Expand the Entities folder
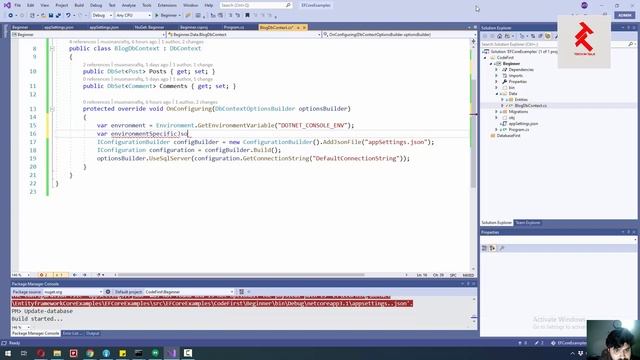 [502, 100]
